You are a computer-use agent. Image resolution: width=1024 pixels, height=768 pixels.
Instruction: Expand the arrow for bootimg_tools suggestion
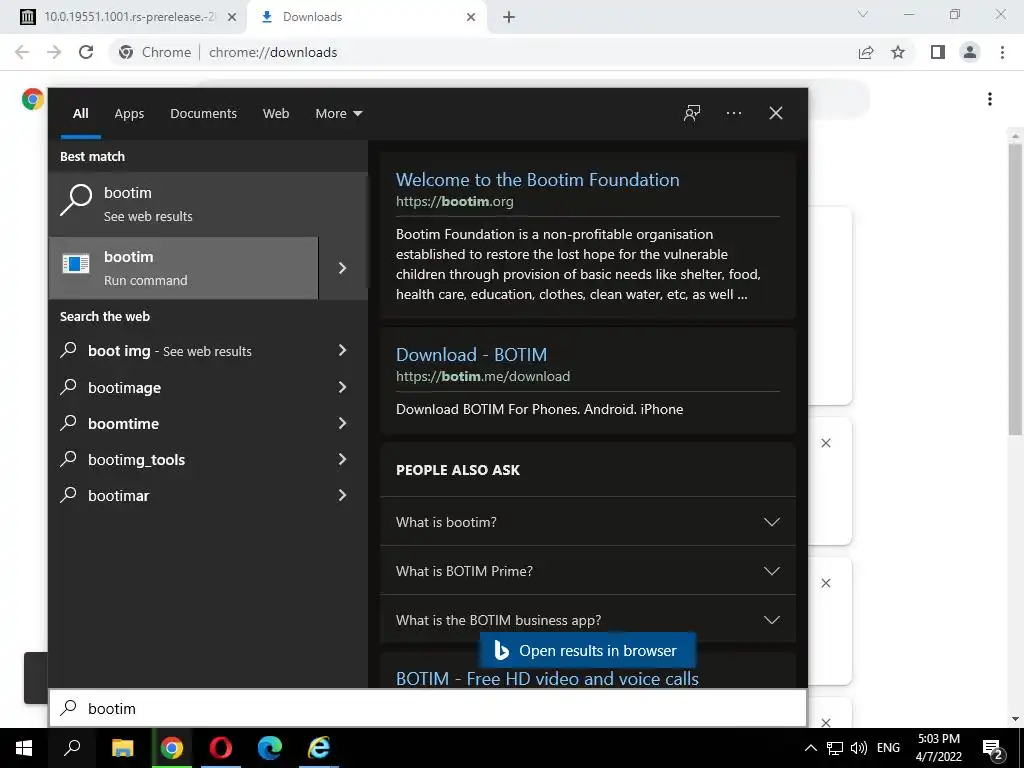pyautogui.click(x=342, y=460)
